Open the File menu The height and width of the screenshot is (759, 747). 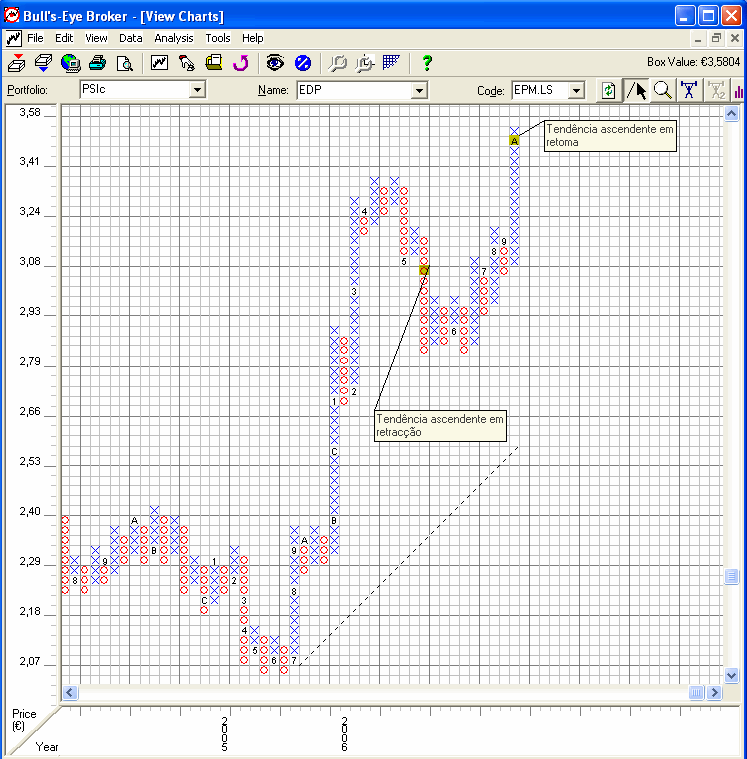tap(35, 38)
